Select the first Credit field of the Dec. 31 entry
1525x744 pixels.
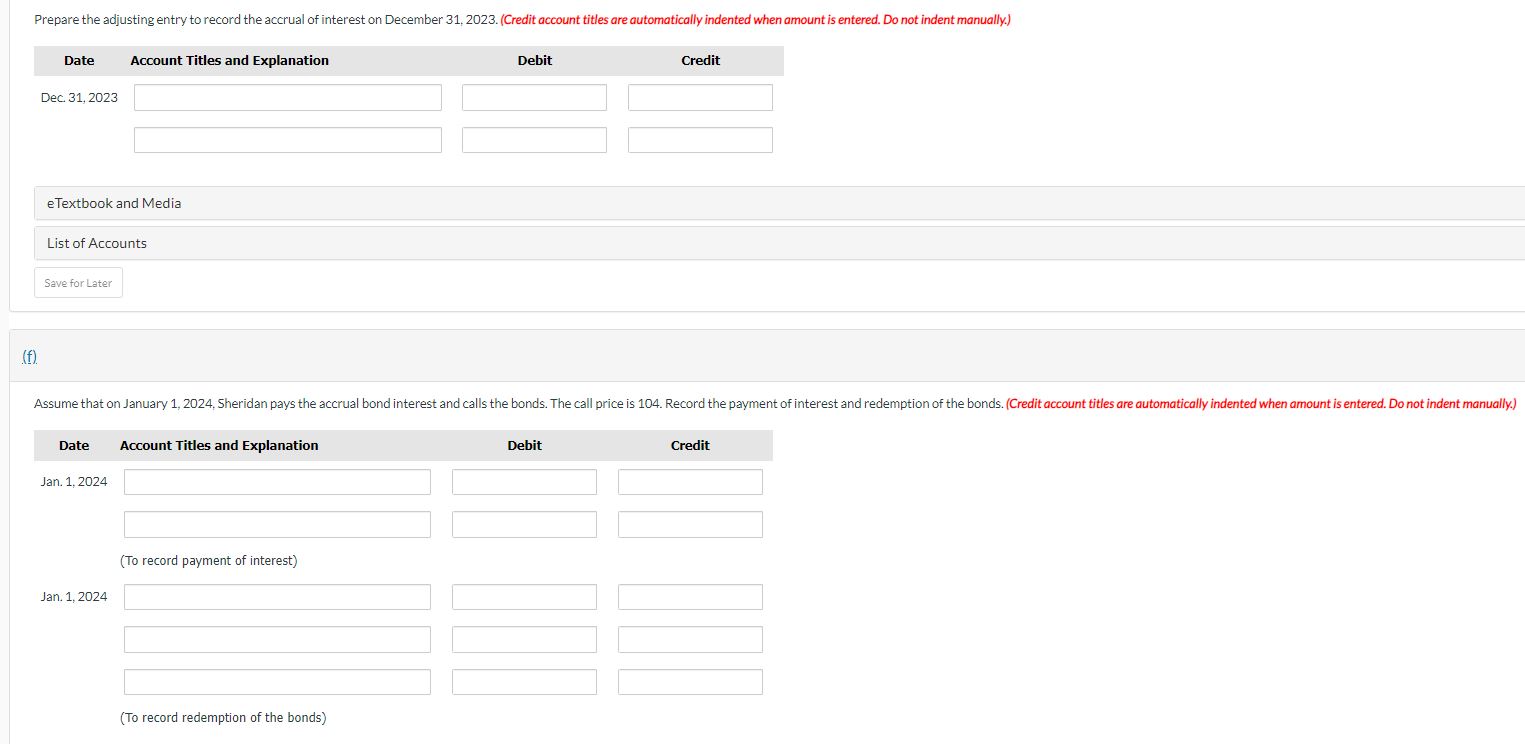click(x=700, y=97)
